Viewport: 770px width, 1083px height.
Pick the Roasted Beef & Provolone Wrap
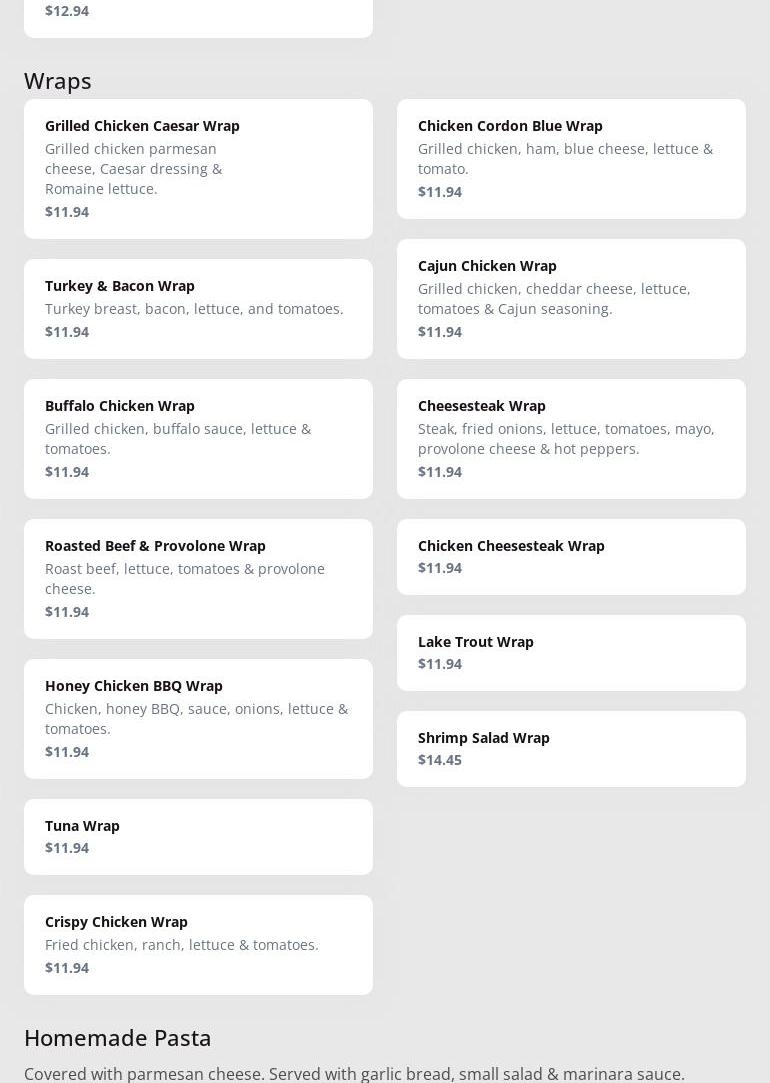click(198, 578)
